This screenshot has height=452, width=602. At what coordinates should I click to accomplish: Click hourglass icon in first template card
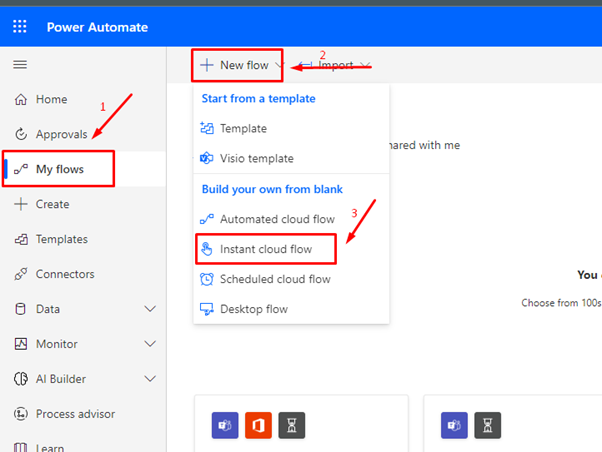click(x=292, y=426)
